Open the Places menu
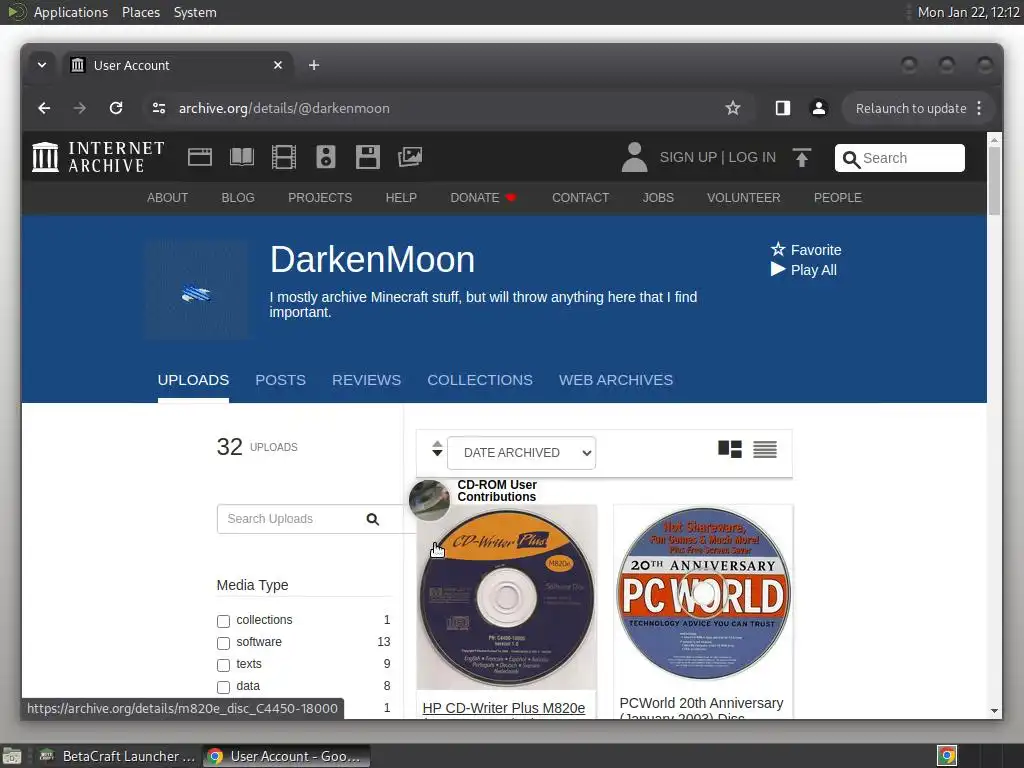Viewport: 1024px width, 768px height. tap(141, 12)
